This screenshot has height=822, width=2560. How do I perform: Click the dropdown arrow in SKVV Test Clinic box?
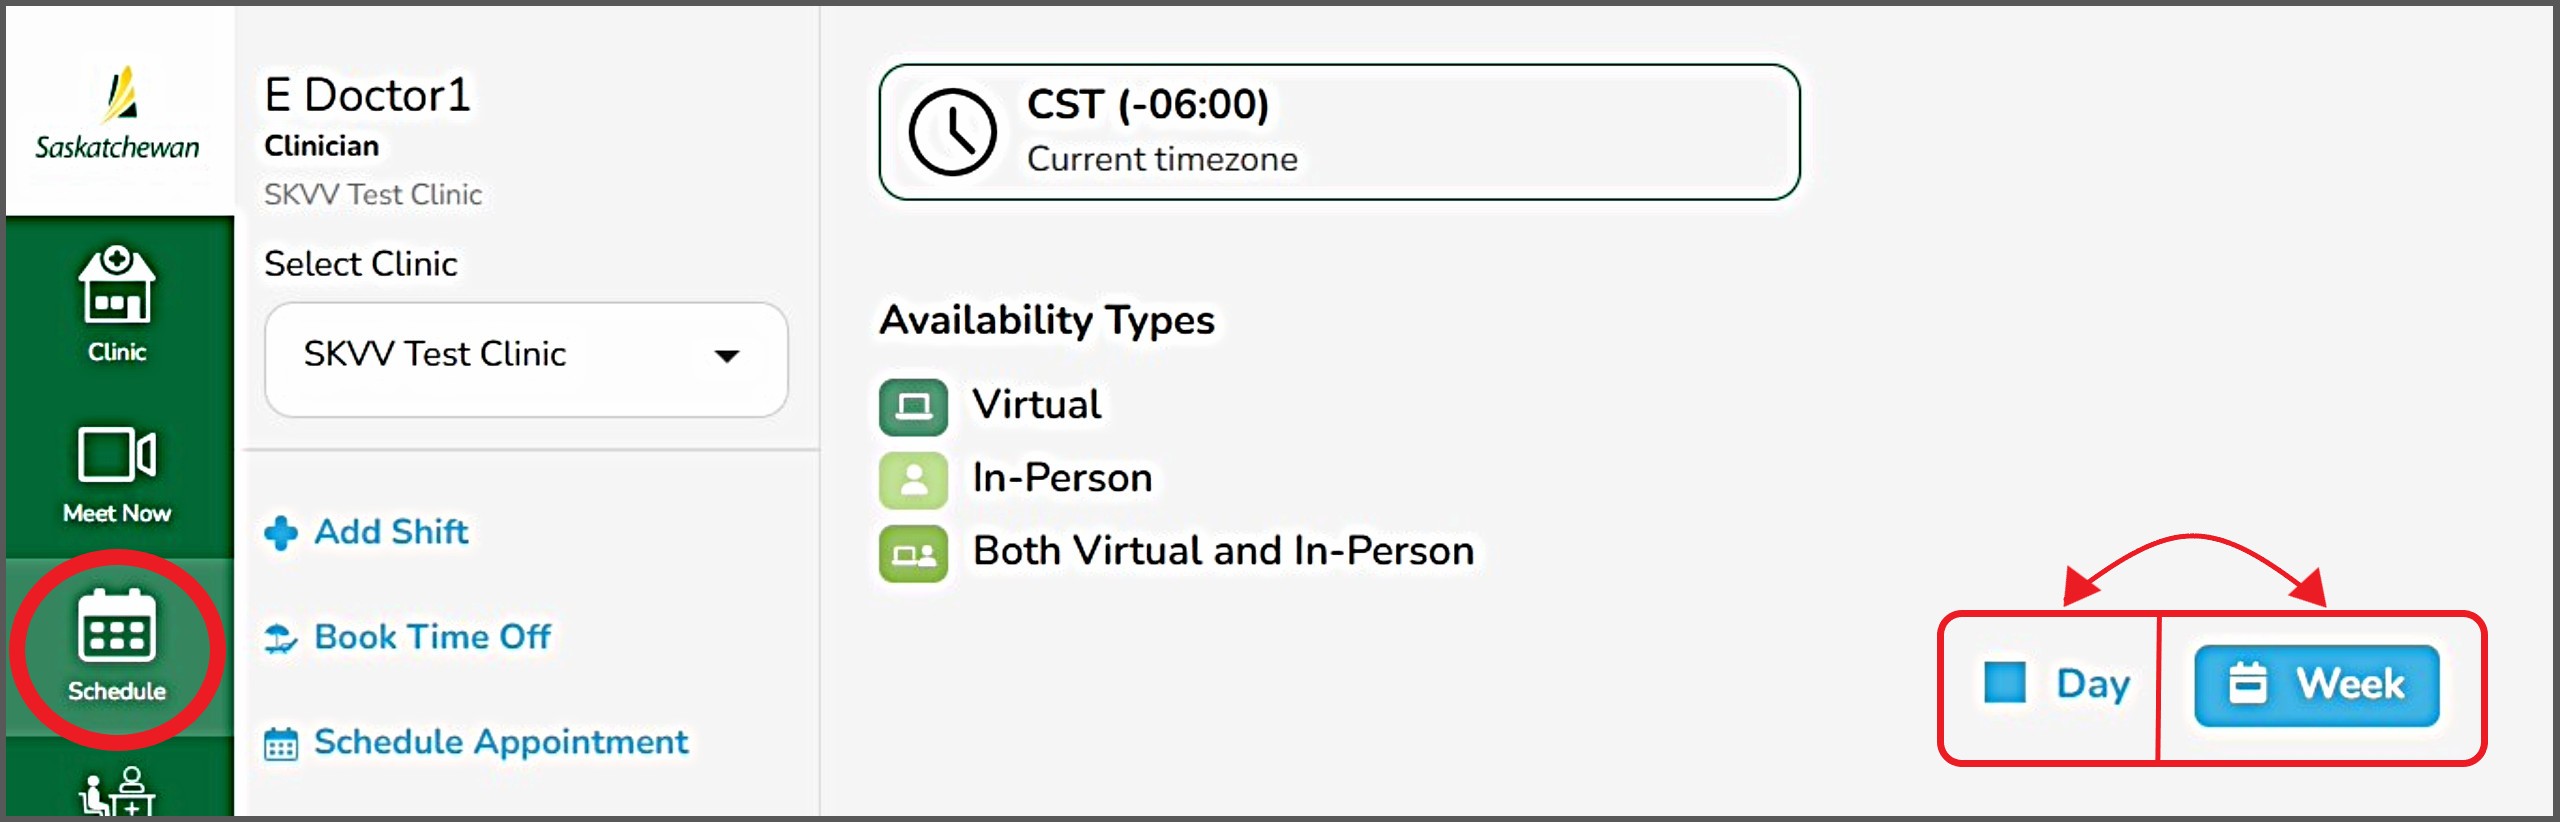(727, 356)
